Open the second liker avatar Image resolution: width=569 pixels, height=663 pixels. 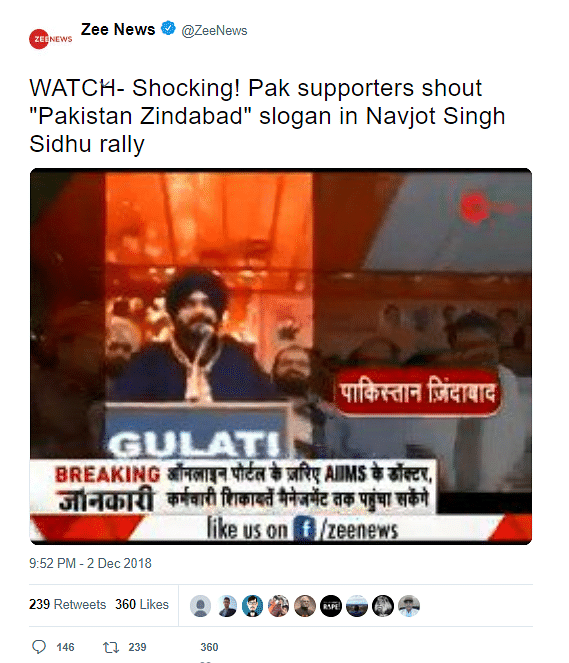[227, 605]
